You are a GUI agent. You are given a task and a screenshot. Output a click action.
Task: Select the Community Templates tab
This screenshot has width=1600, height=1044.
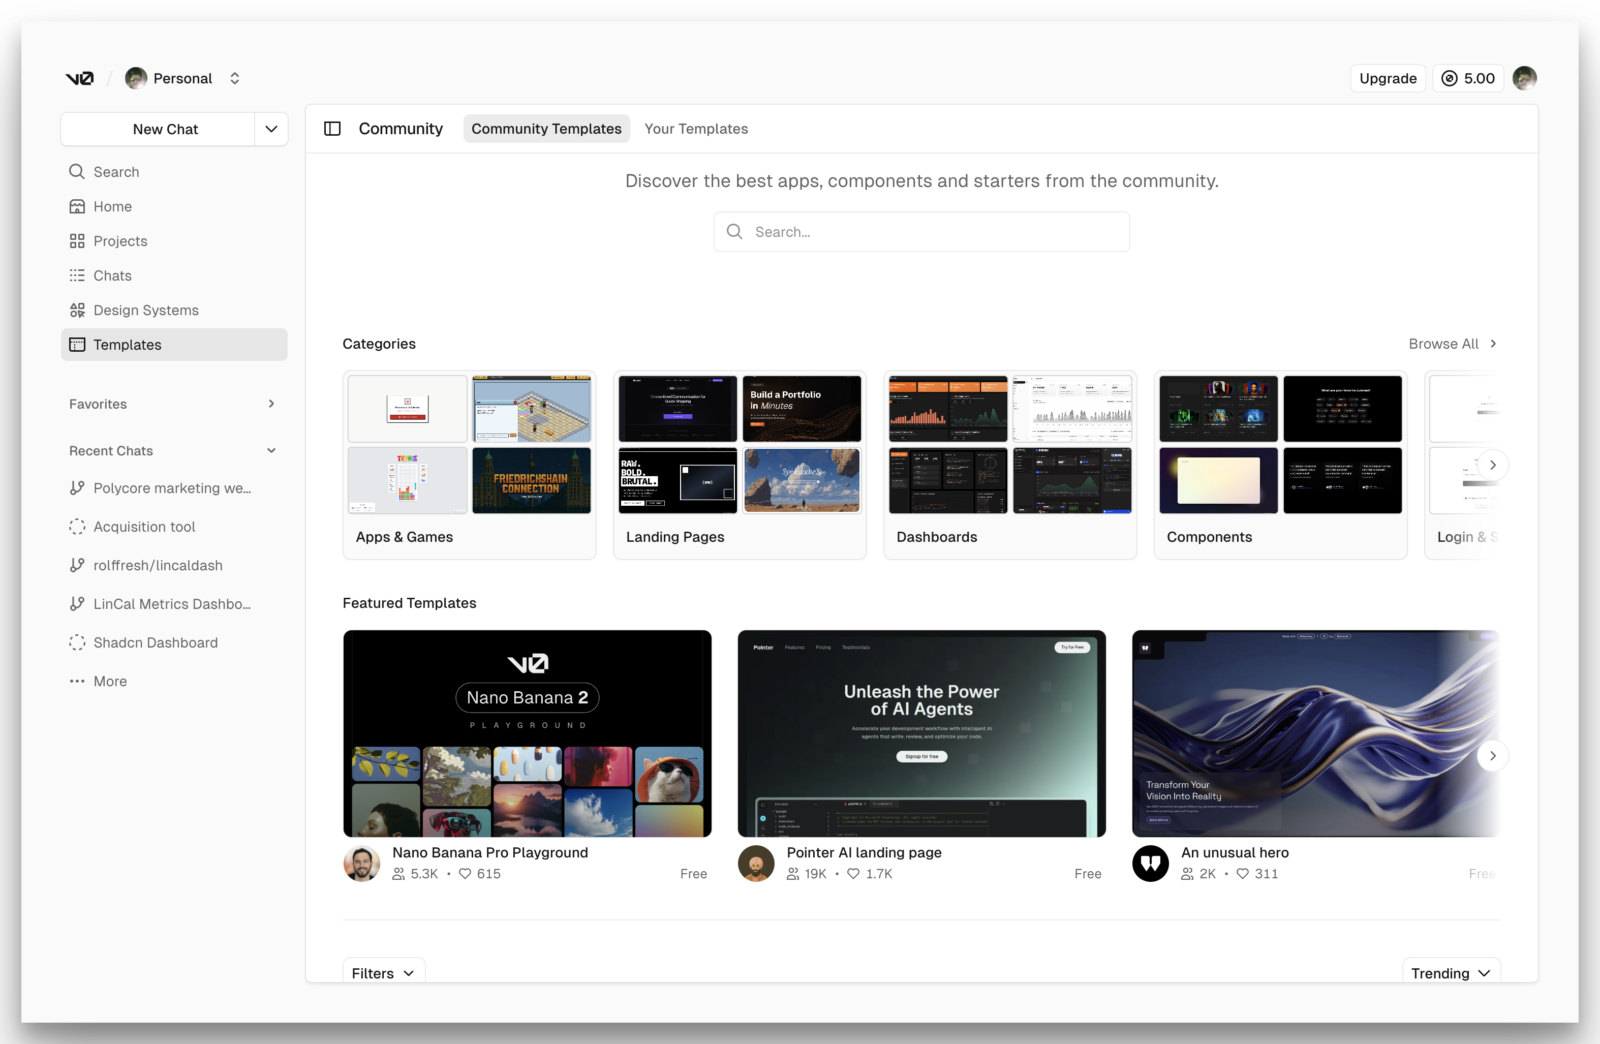coord(546,129)
